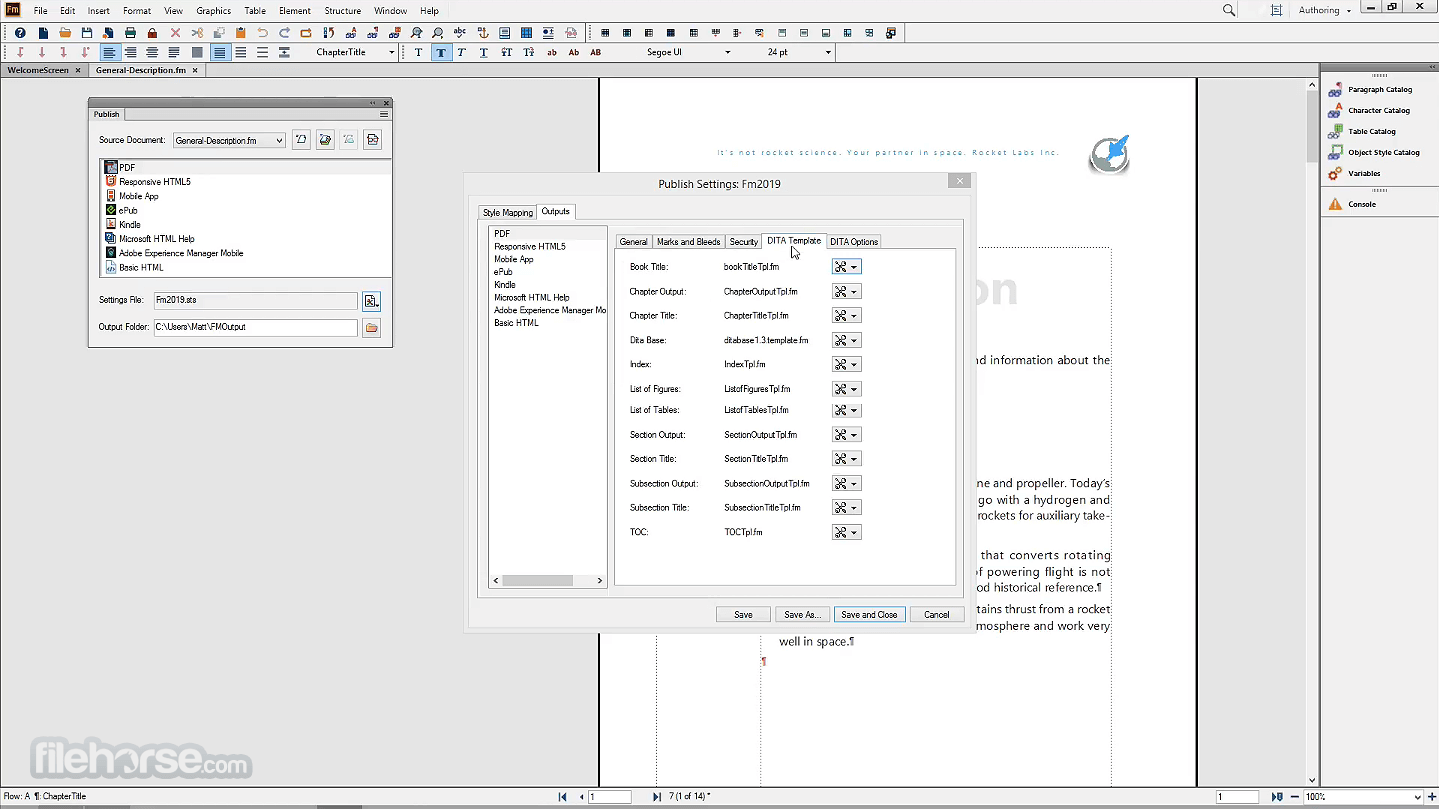The height and width of the screenshot is (809, 1439).
Task: Cancel the Publish Settings dialog
Action: coord(936,615)
